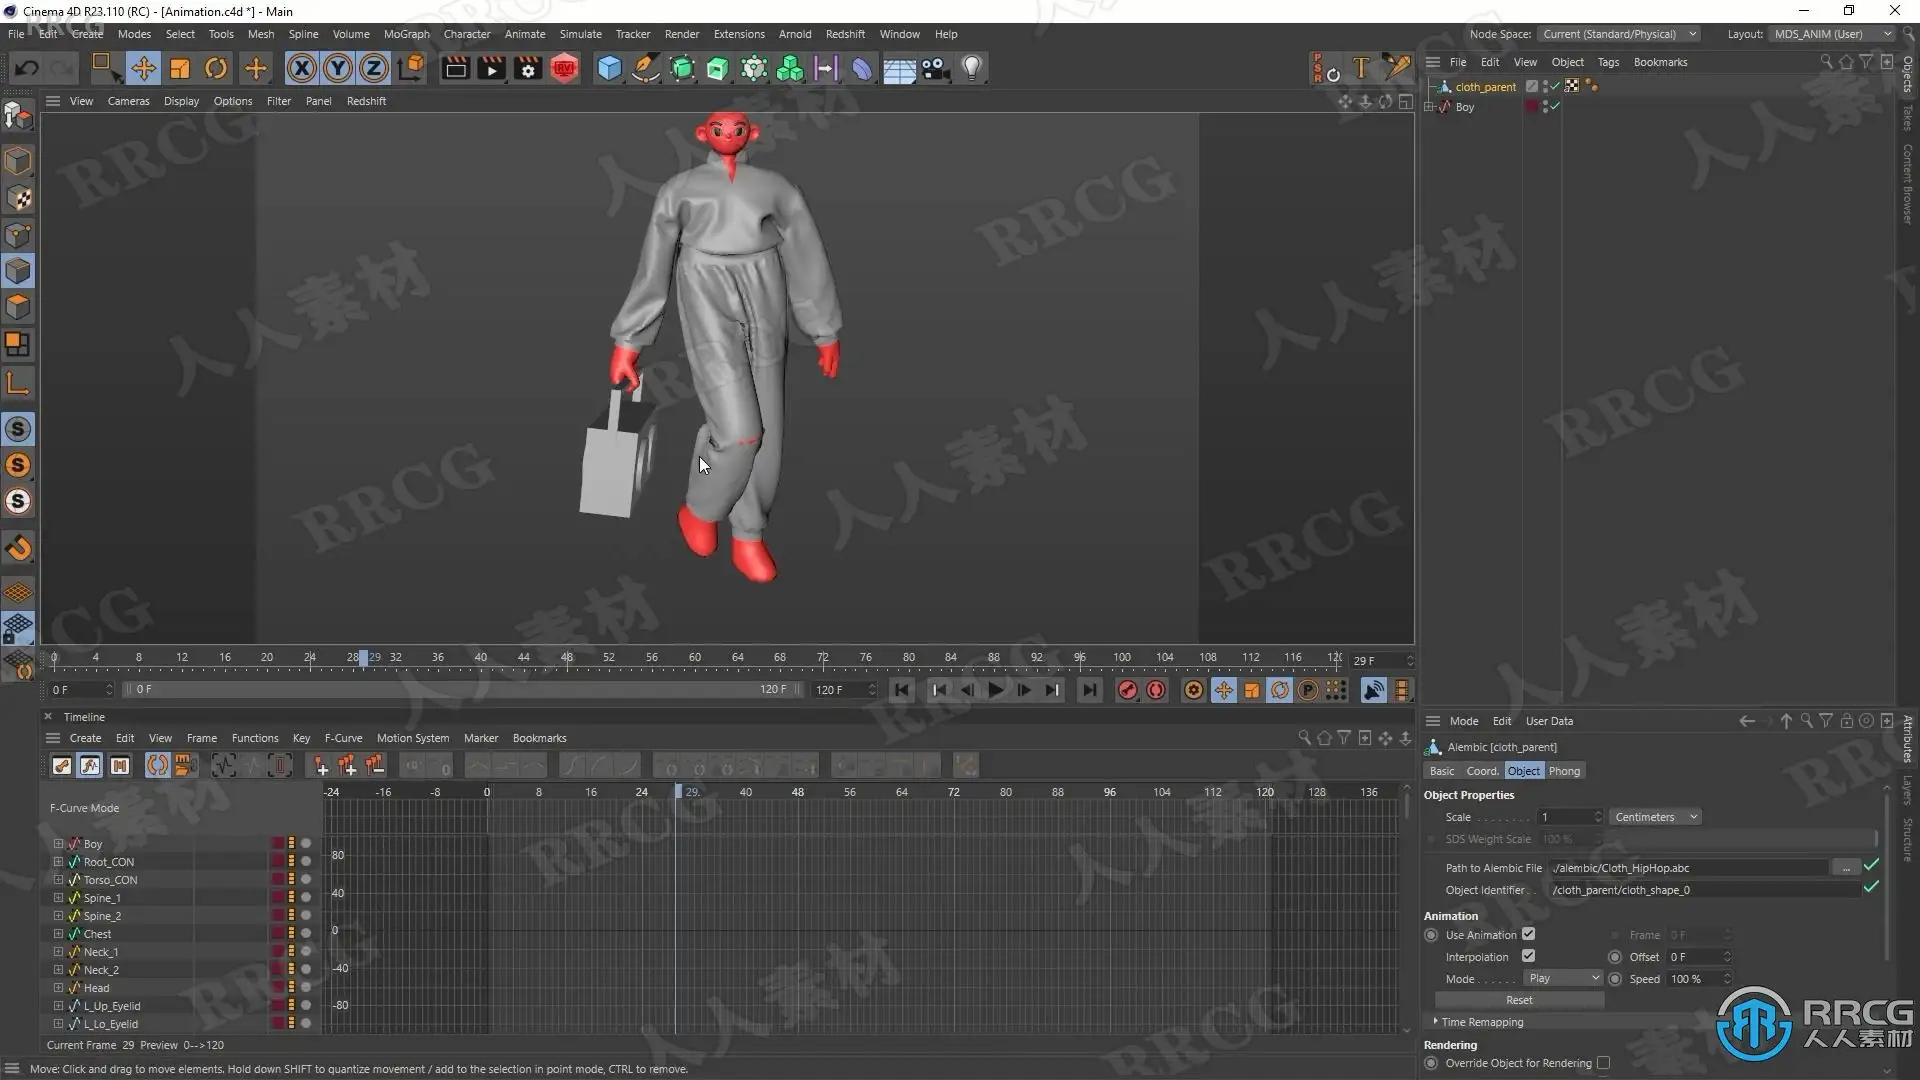Image resolution: width=1920 pixels, height=1080 pixels.
Task: Expand the Time Remapping section
Action: tap(1481, 1022)
